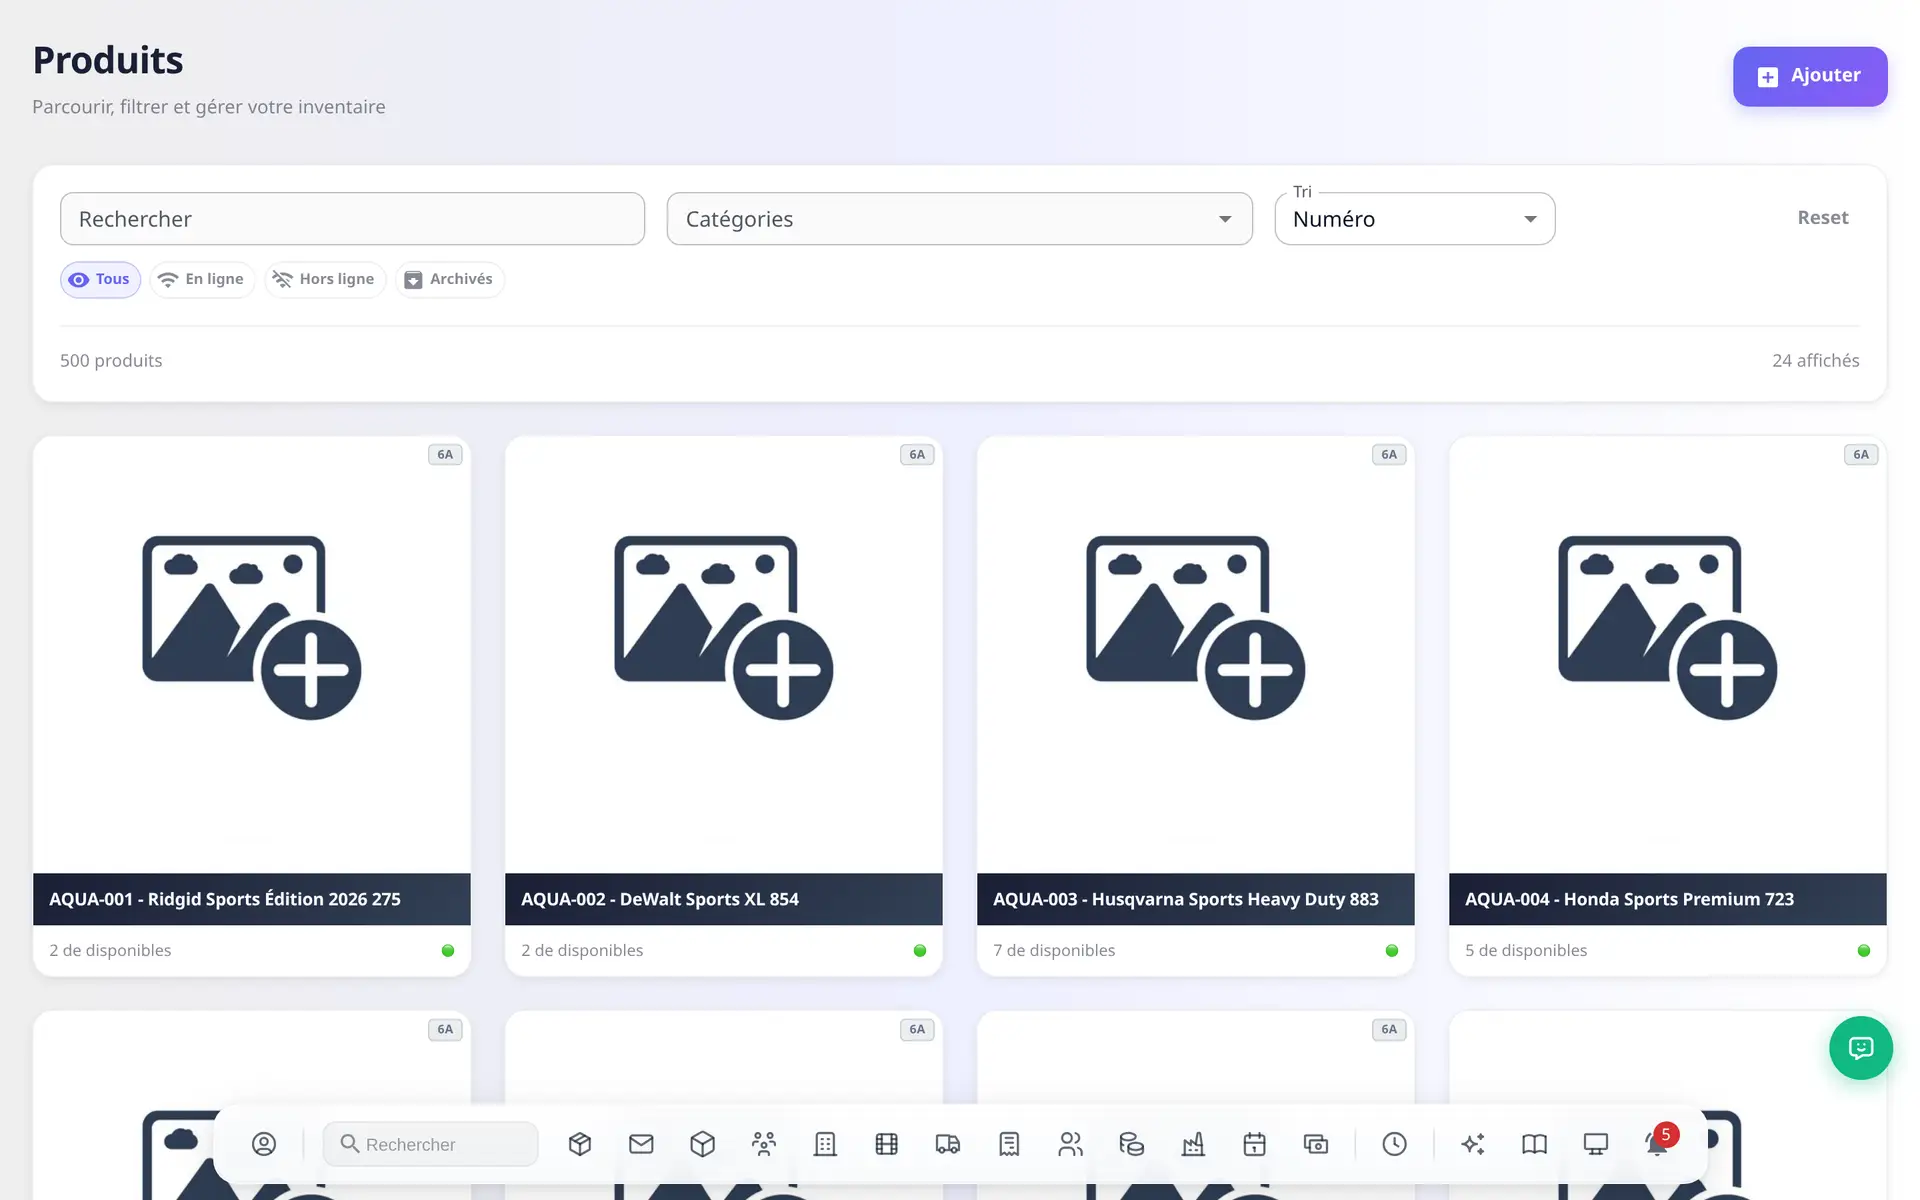Open the film strip icon in the dock
Image resolution: width=1920 pixels, height=1200 pixels.
point(887,1144)
